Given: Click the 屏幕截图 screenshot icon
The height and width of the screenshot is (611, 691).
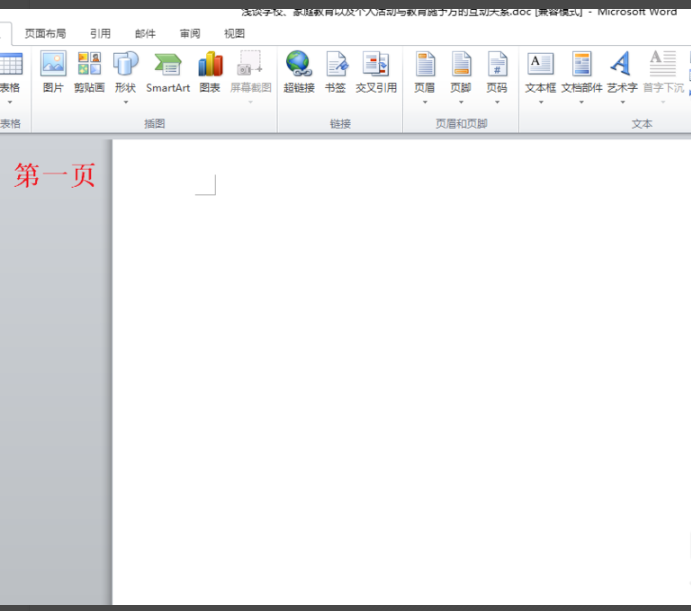Looking at the screenshot, I should [x=250, y=63].
